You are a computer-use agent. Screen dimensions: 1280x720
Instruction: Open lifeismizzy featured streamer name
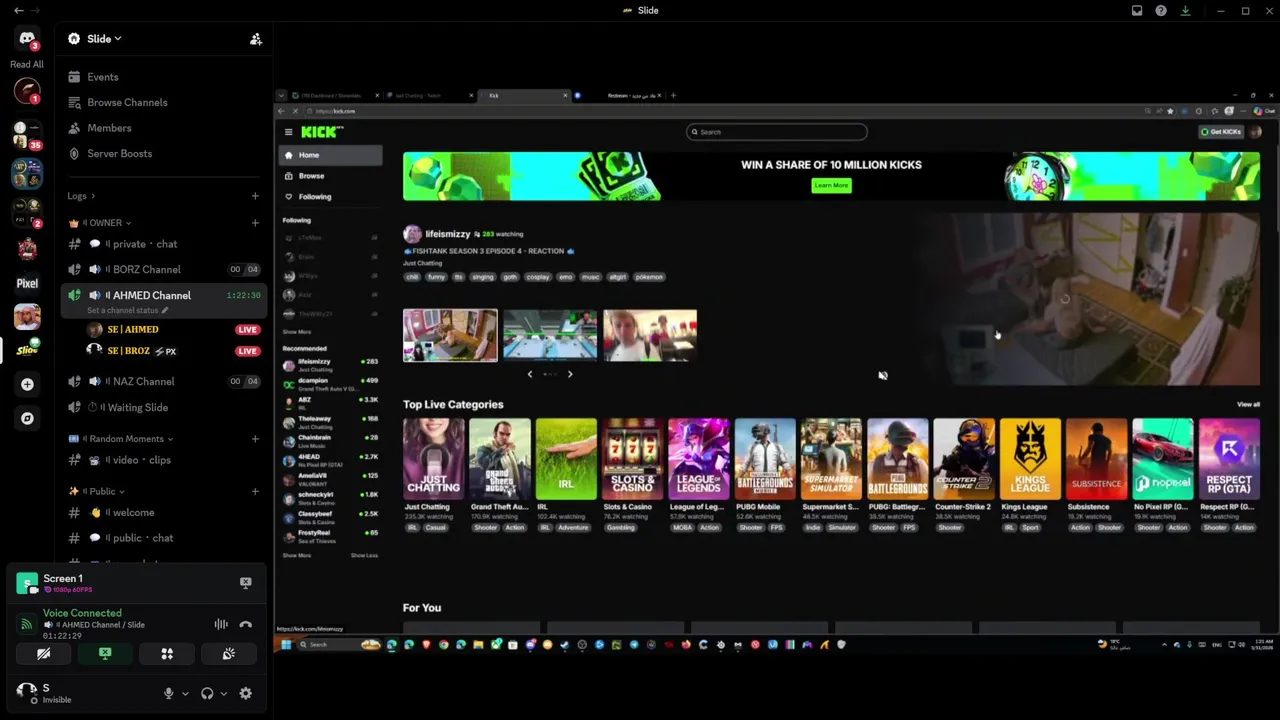click(447, 234)
